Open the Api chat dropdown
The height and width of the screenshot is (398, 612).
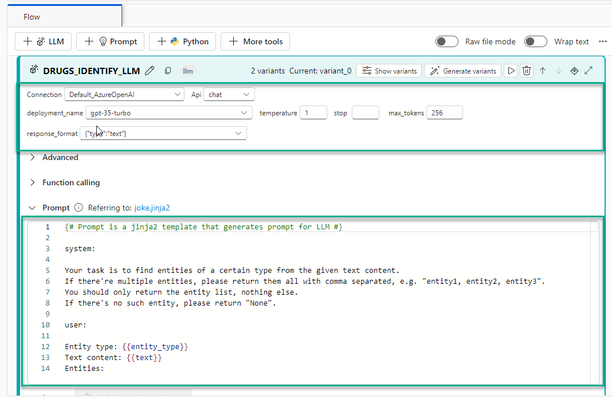[229, 94]
